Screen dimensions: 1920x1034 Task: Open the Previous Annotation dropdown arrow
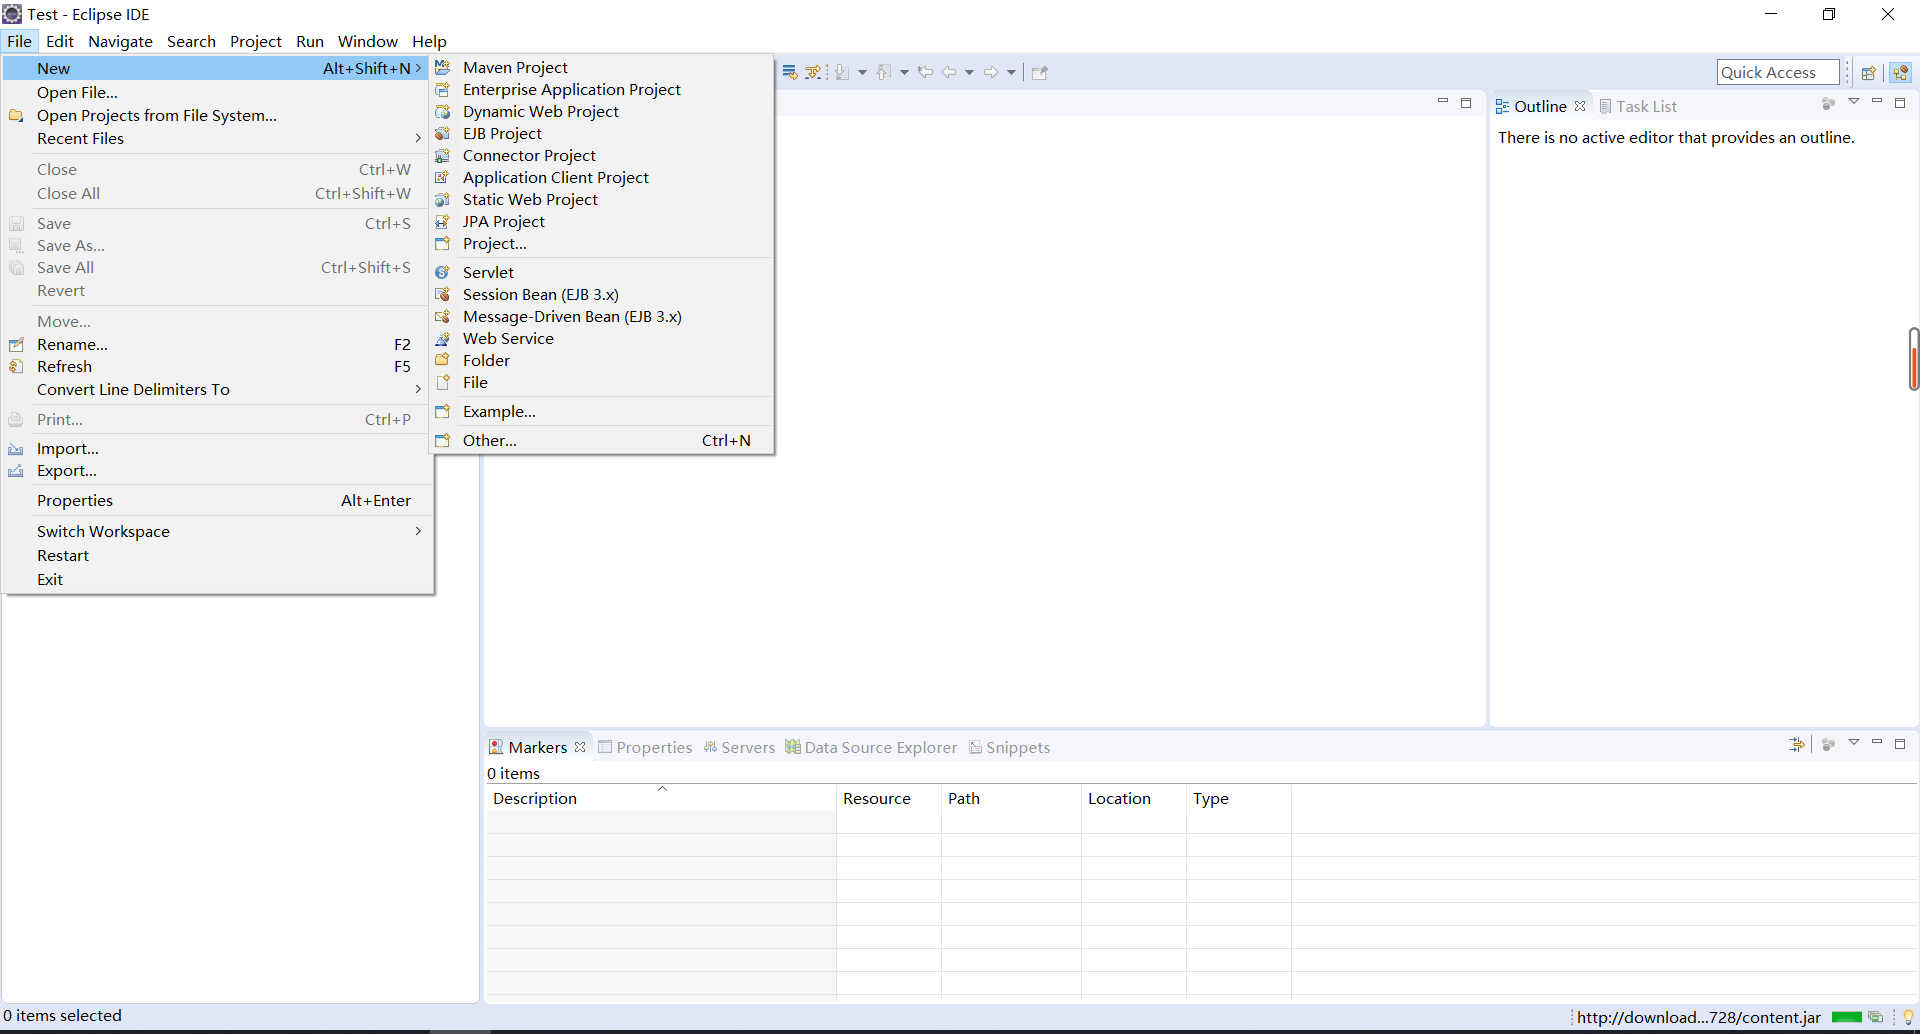pos(904,72)
